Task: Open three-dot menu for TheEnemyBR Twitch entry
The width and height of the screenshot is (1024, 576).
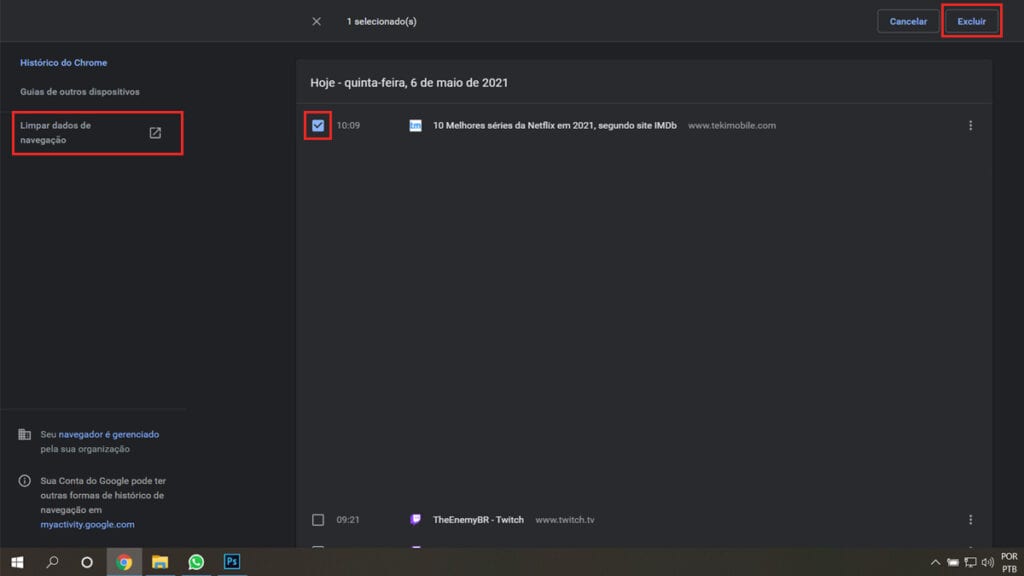Action: 970,520
